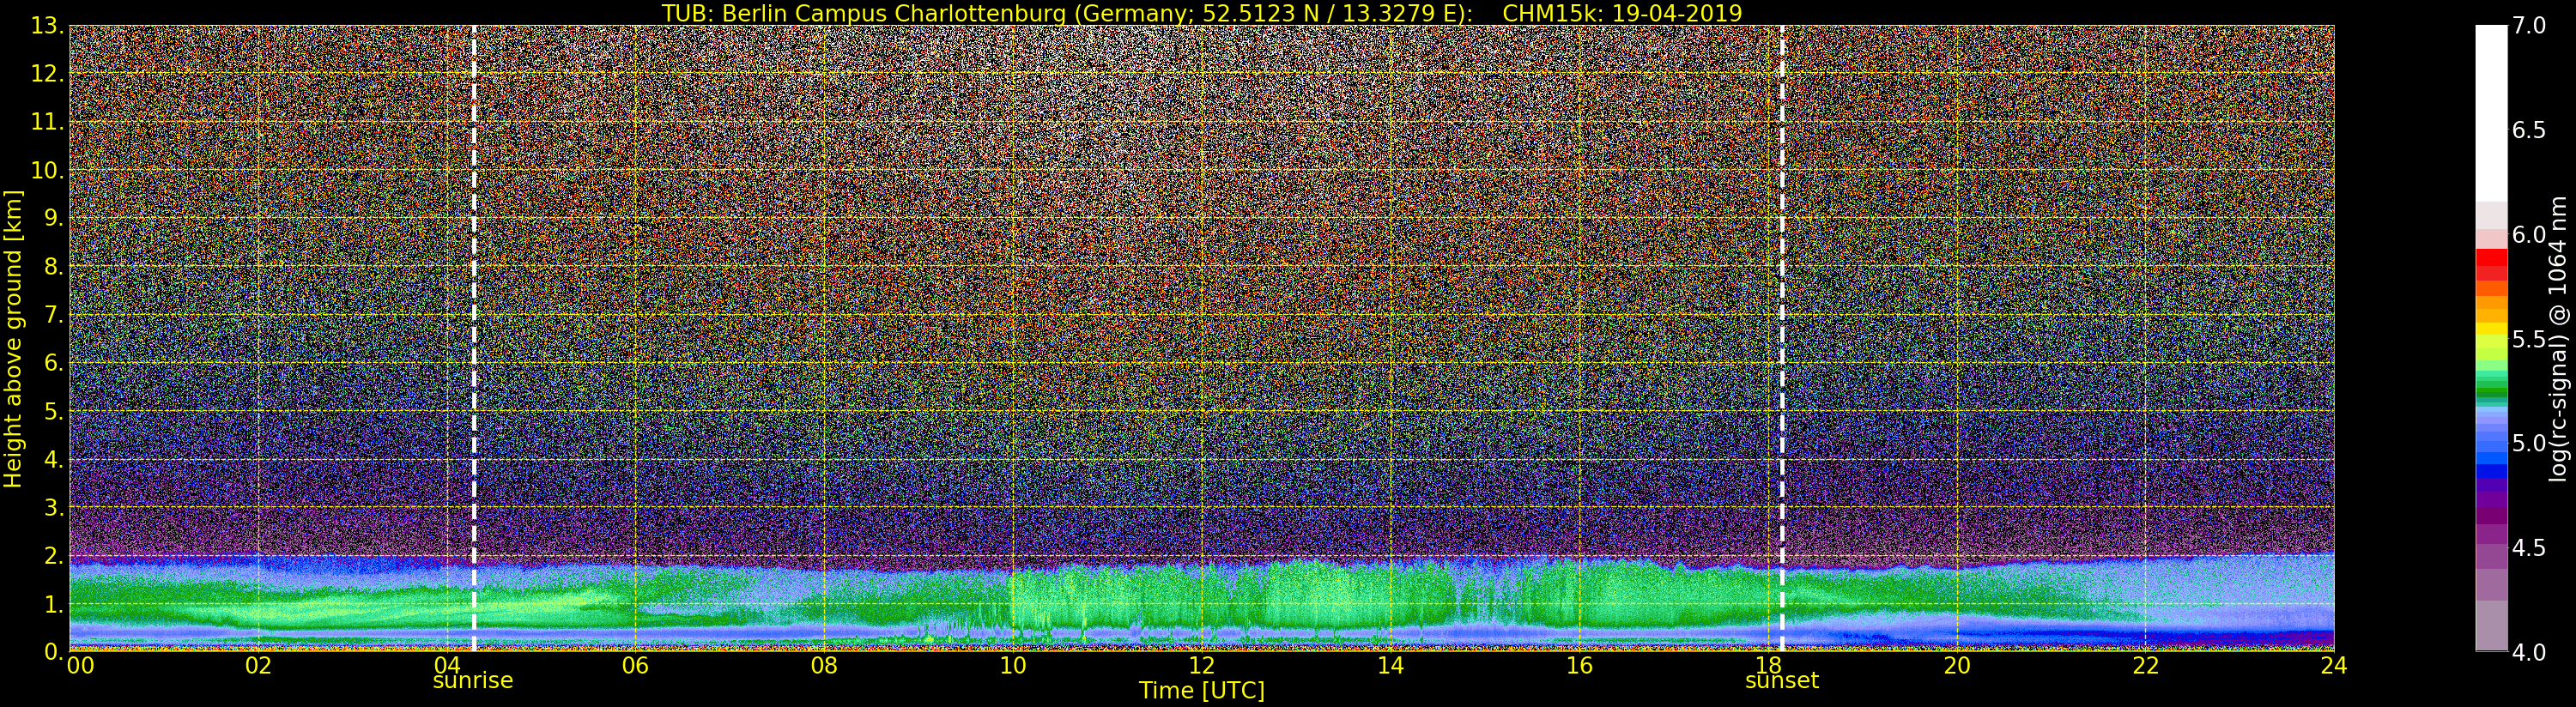The image size is (2576, 707).
Task: Click the "24" time axis tick label
Action: pos(2334,665)
